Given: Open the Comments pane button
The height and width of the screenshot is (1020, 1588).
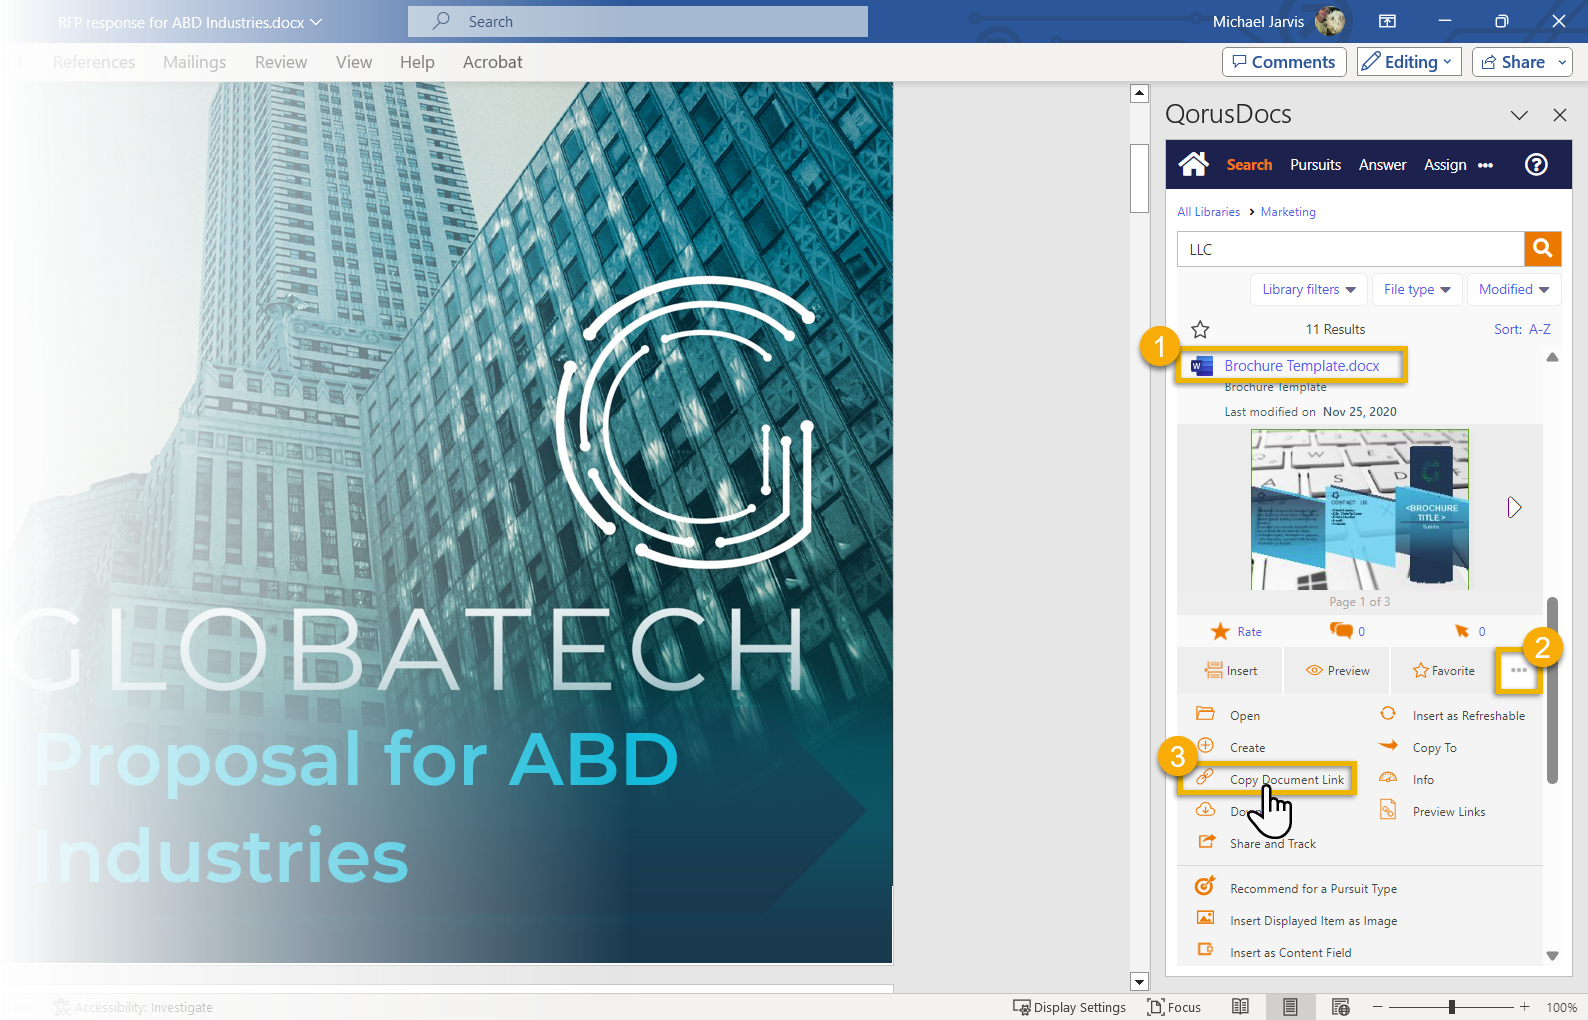Looking at the screenshot, I should (x=1284, y=62).
